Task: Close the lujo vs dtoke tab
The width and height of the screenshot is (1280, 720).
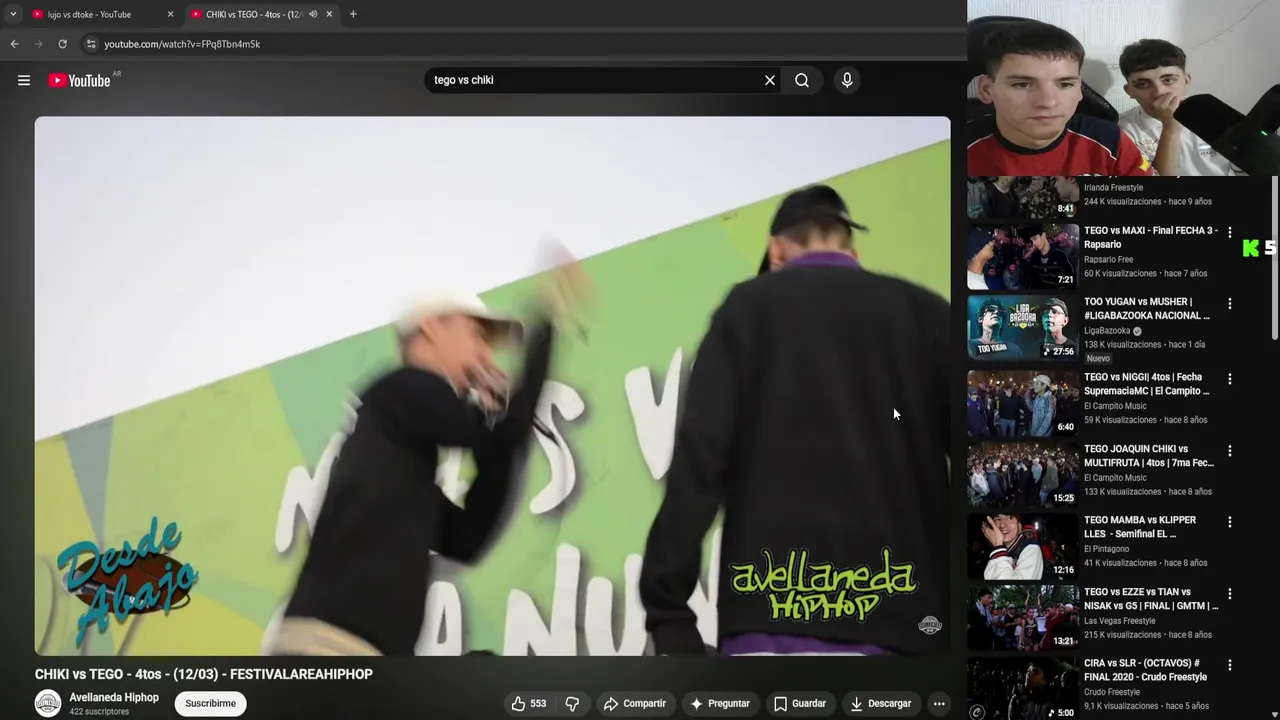Action: [170, 14]
